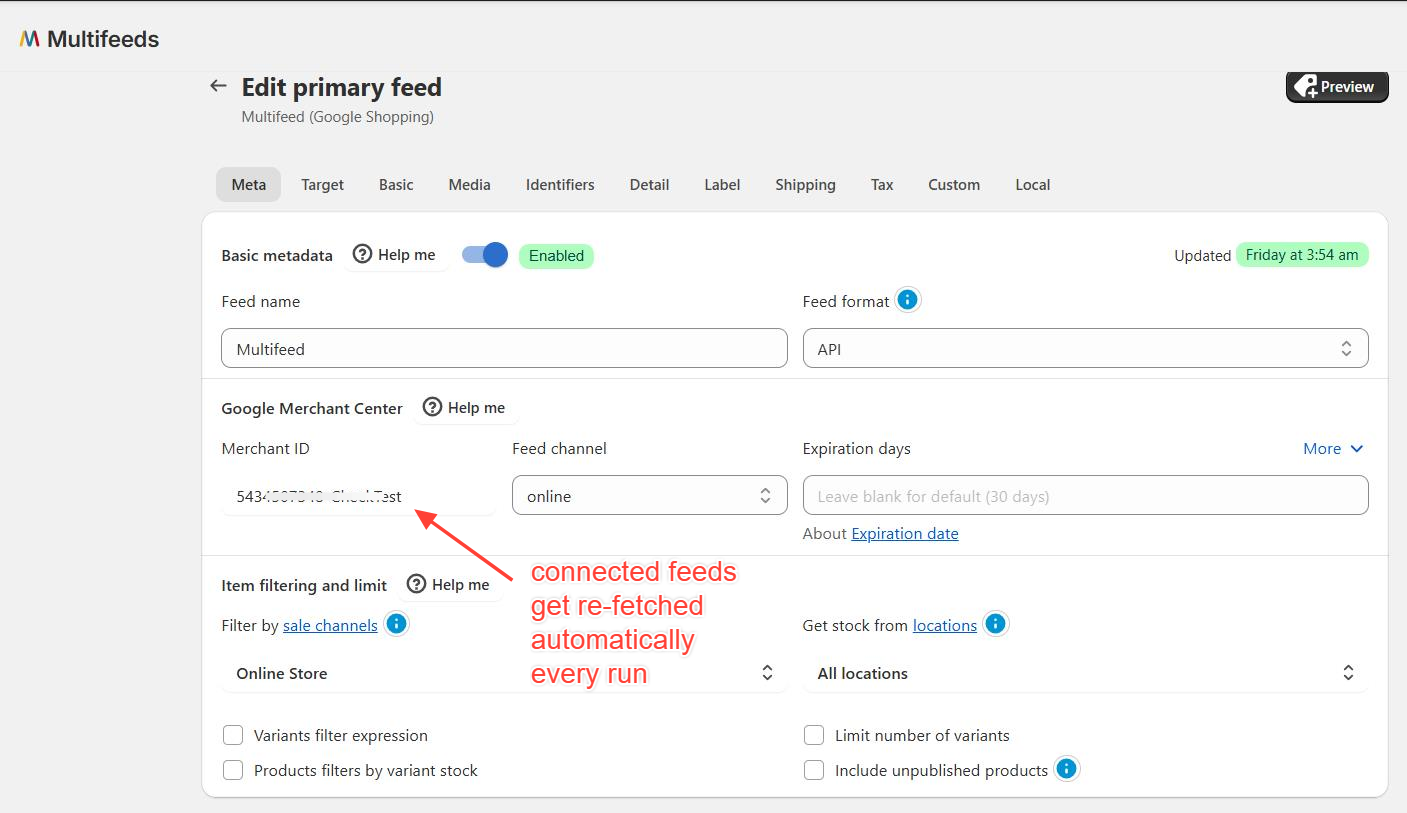Click the 'Friday at 3:54 am' updated badge
Screen dimensions: 1407x813
(x=1302, y=255)
